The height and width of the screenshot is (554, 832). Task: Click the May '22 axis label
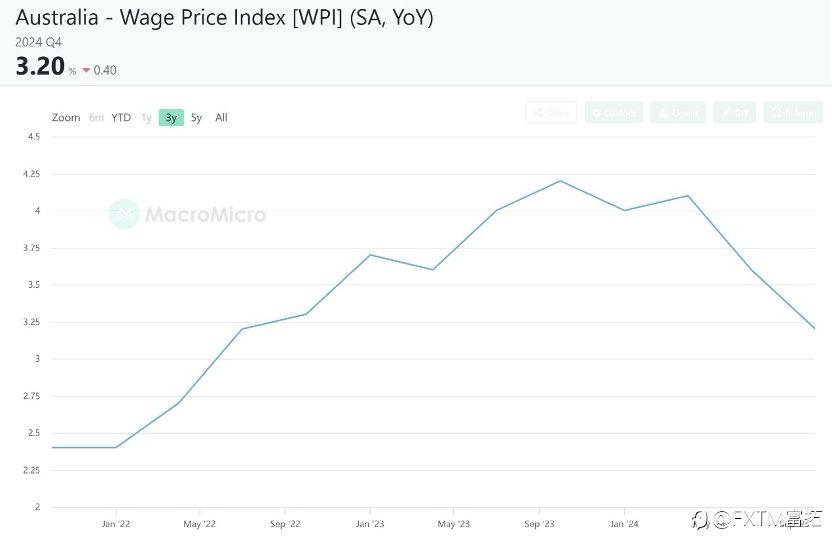pyautogui.click(x=200, y=524)
